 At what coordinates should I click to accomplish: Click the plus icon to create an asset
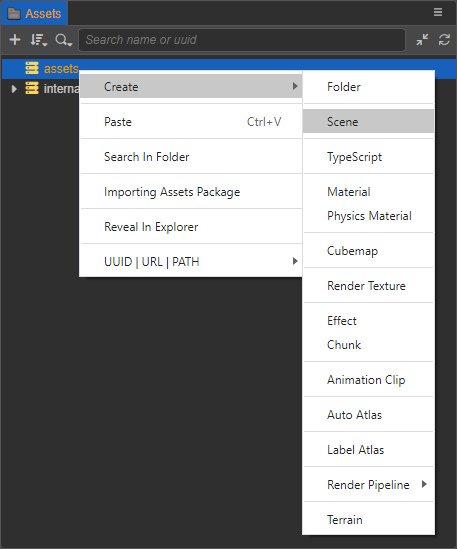pos(15,40)
